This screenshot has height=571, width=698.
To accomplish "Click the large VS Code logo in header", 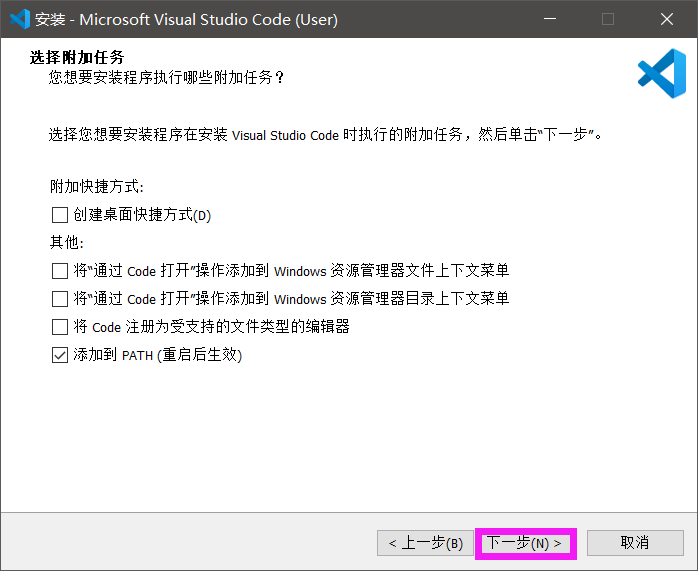I will pyautogui.click(x=662, y=73).
